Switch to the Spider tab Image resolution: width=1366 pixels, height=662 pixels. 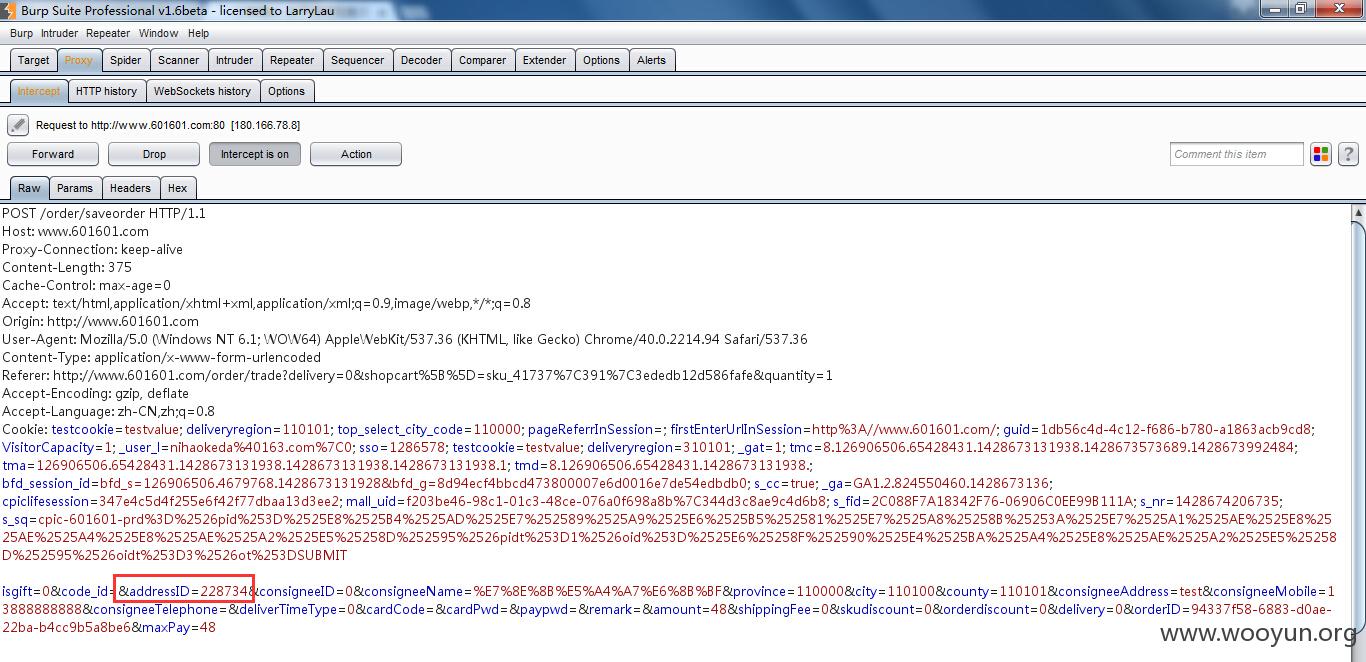tap(126, 60)
